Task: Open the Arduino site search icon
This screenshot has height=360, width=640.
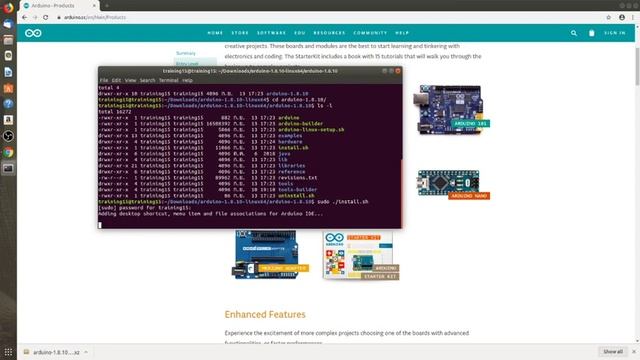Action: [x=574, y=33]
